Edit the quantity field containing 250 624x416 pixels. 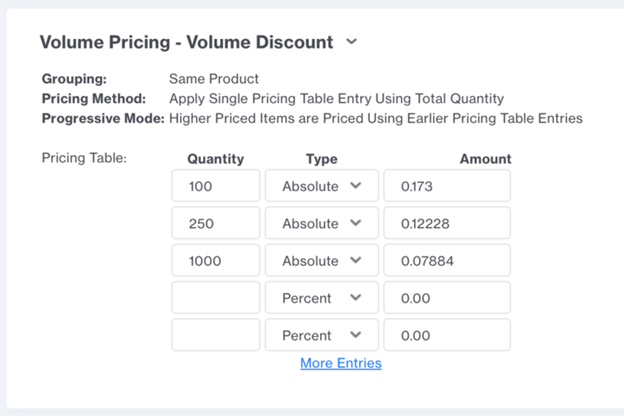click(x=216, y=223)
